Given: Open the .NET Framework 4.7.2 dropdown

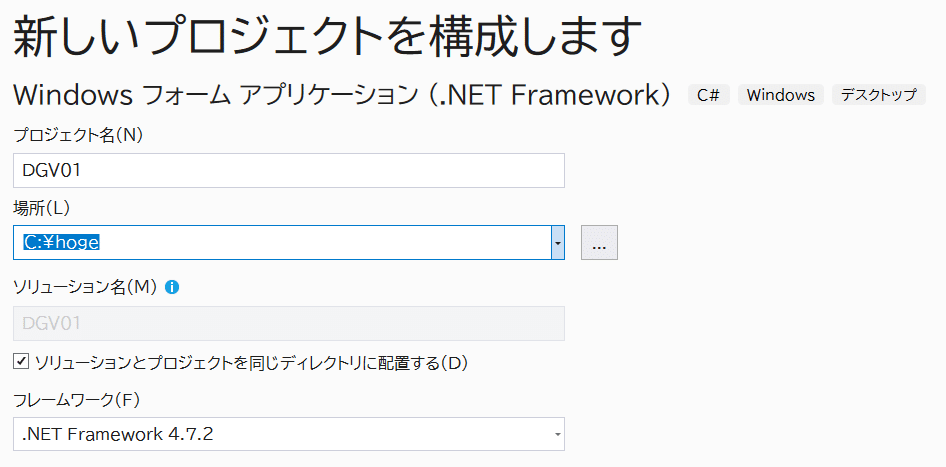Looking at the screenshot, I should (288, 434).
